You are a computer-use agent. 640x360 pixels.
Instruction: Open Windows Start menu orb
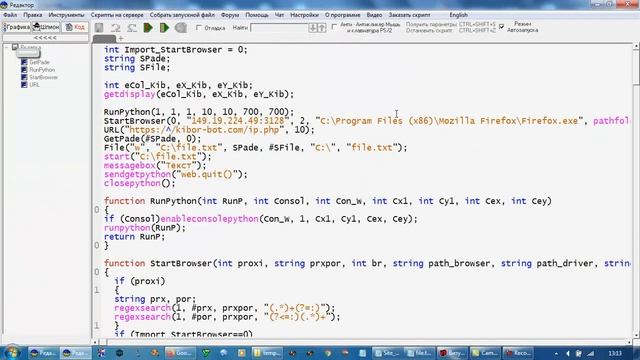11,352
